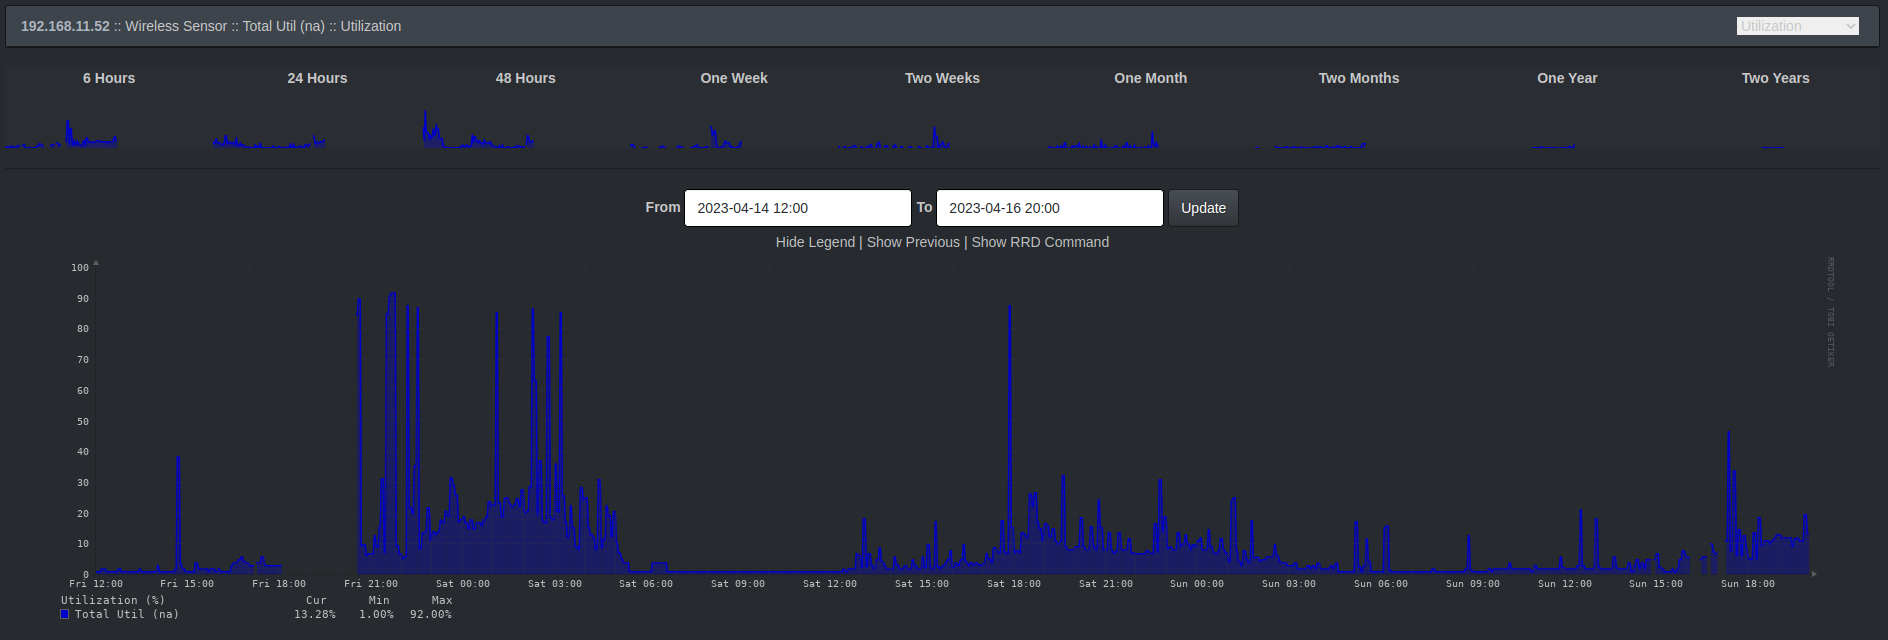Click the To date input field
1888x640 pixels.
tap(1049, 208)
